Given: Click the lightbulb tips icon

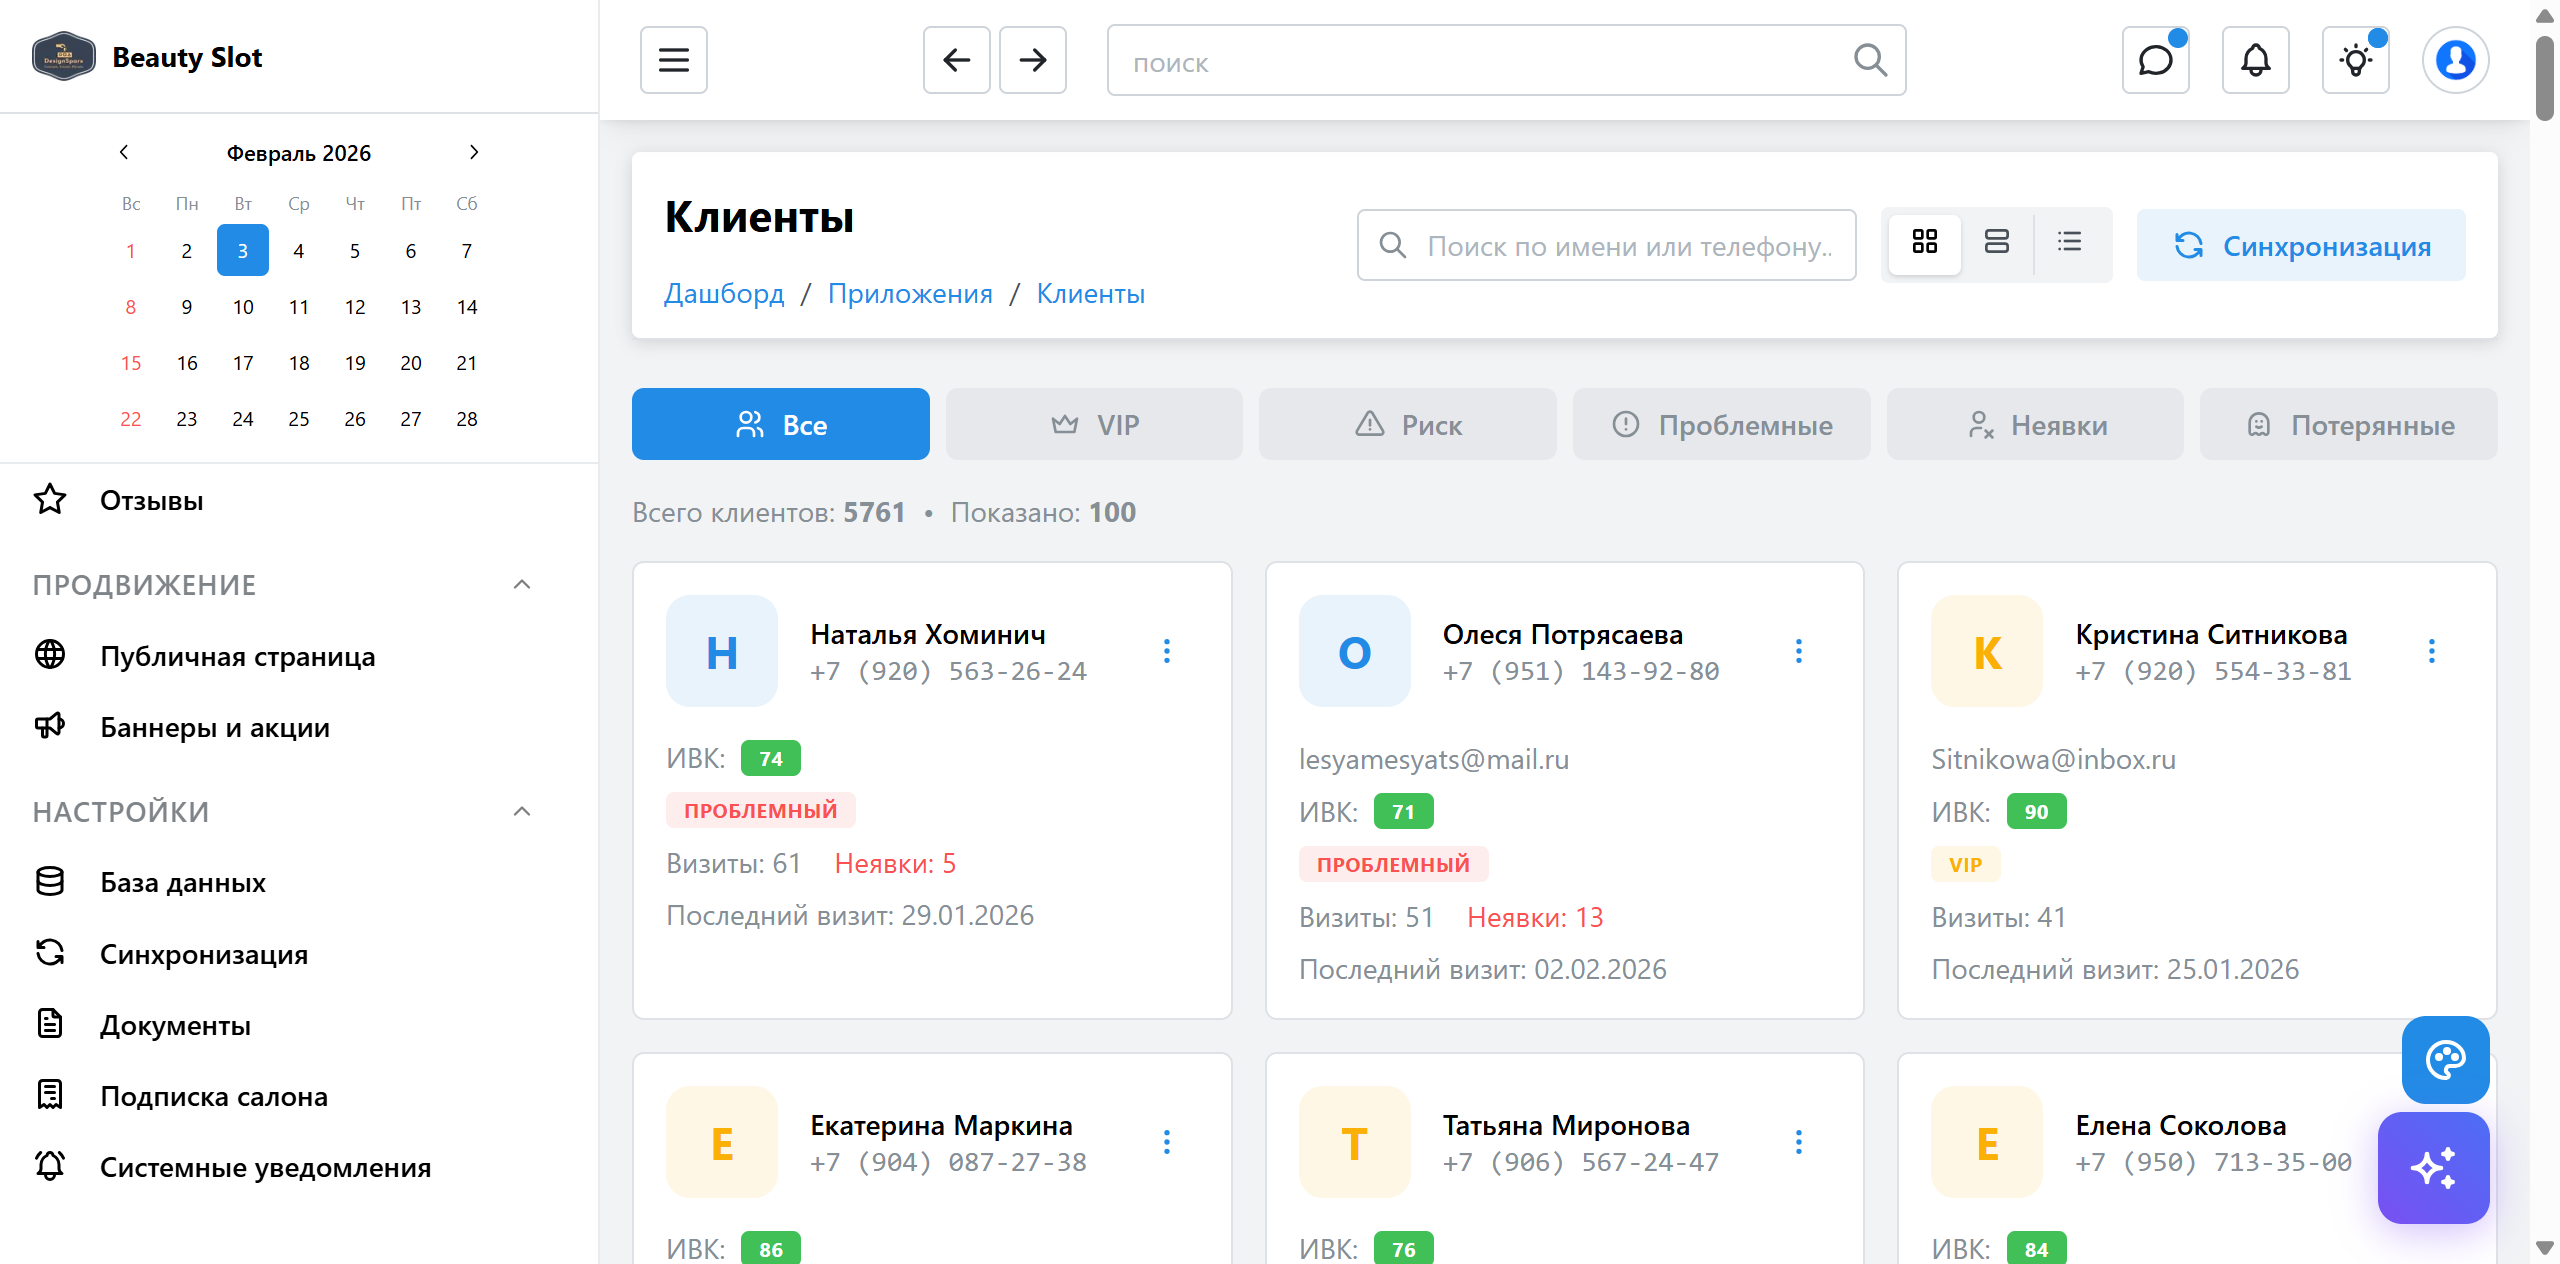Looking at the screenshot, I should coord(2355,60).
